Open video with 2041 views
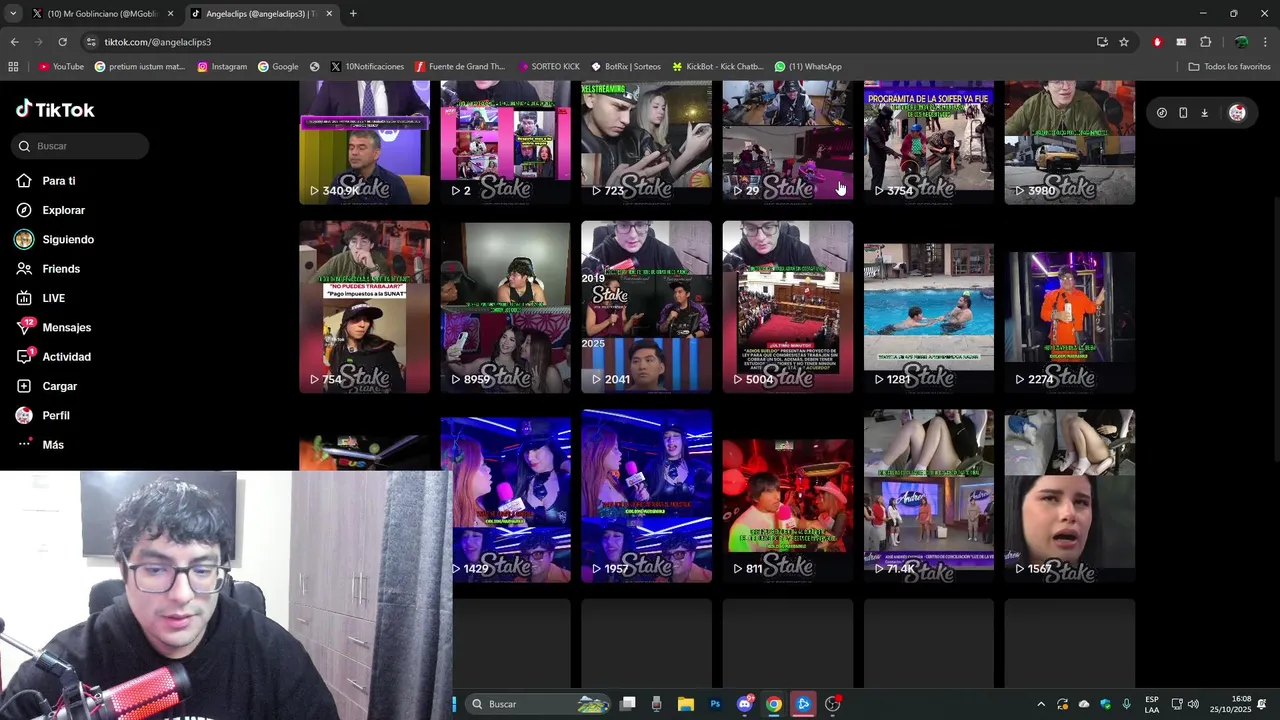 646,307
